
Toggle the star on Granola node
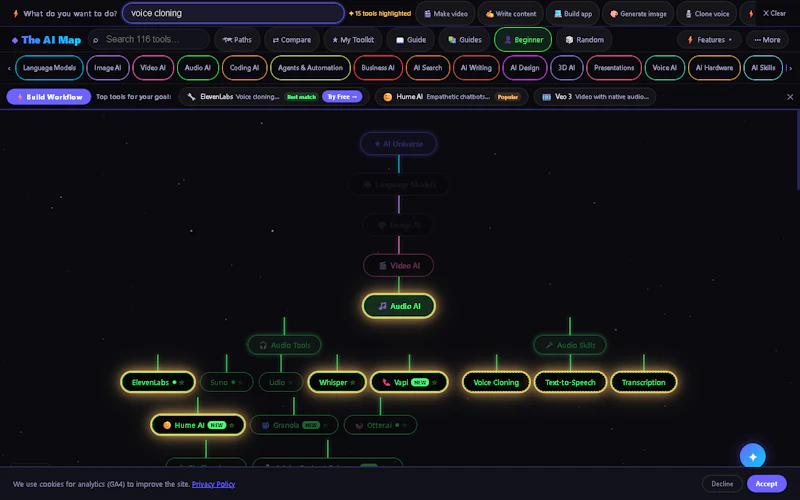(325, 425)
